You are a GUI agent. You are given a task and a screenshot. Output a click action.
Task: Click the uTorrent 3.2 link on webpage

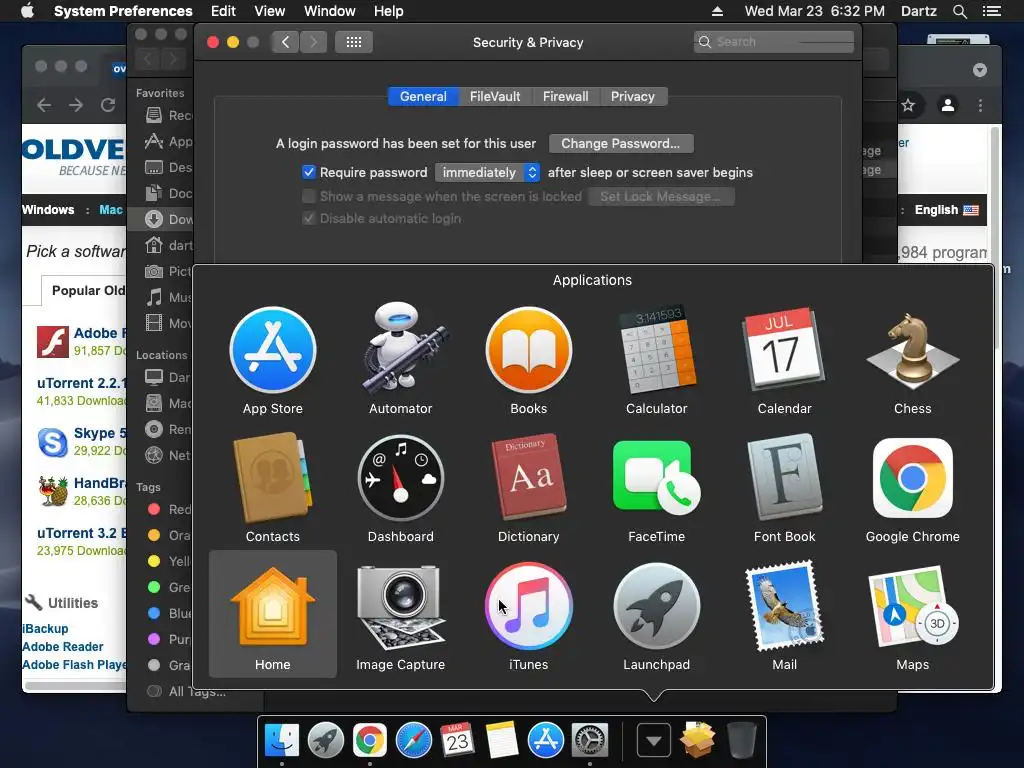(80, 533)
